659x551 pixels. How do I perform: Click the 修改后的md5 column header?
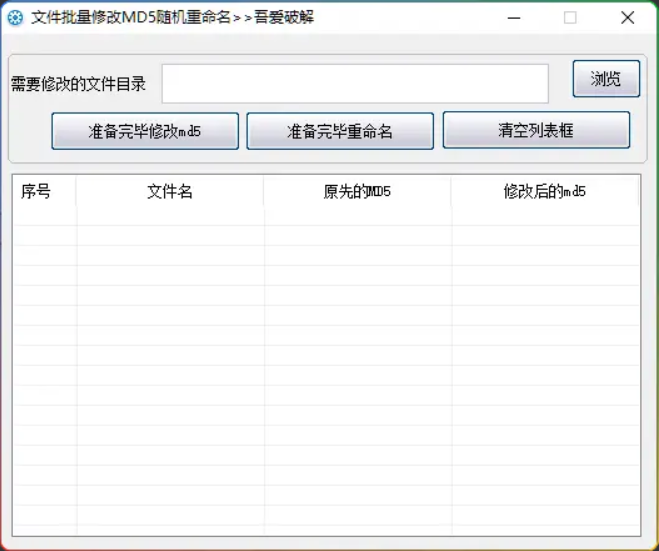[544, 192]
